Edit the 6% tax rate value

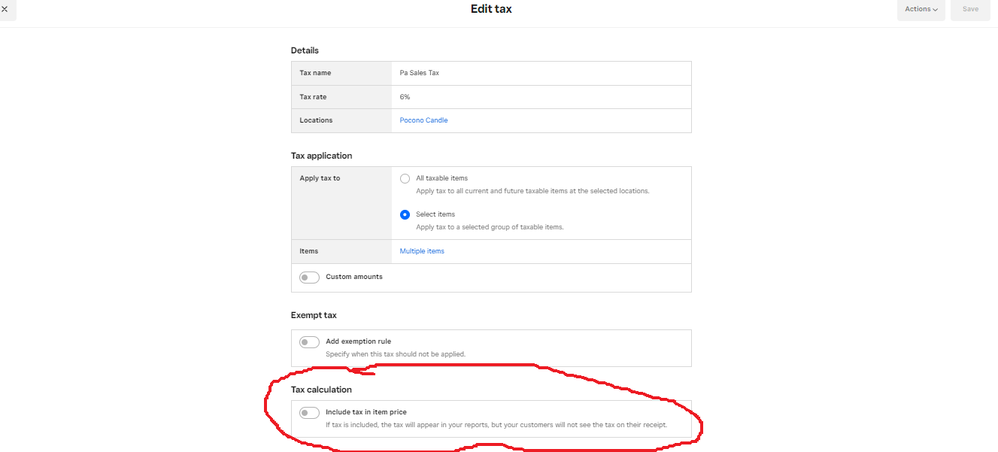click(540, 97)
